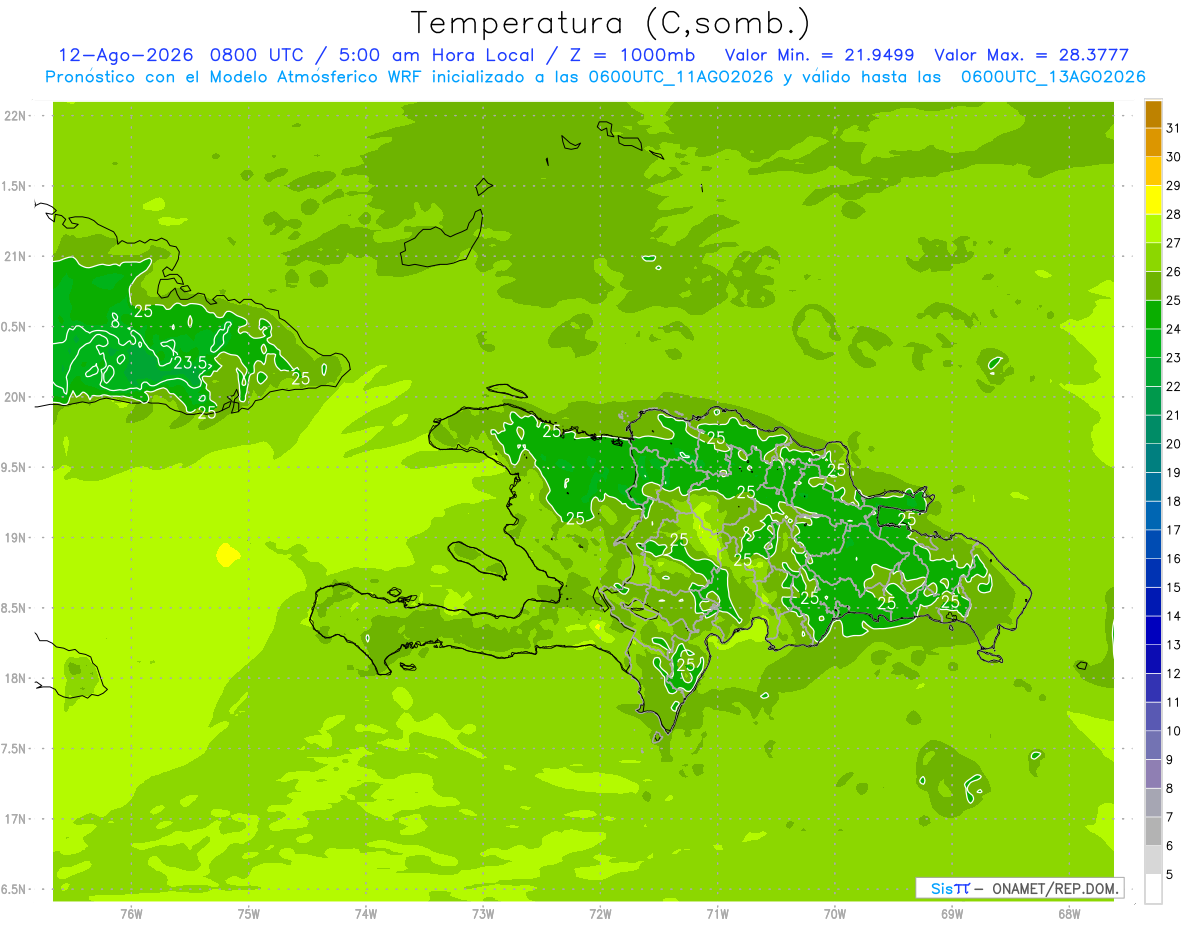
Task: Select dark orange colorbar segment above 31
Action: click(1153, 114)
